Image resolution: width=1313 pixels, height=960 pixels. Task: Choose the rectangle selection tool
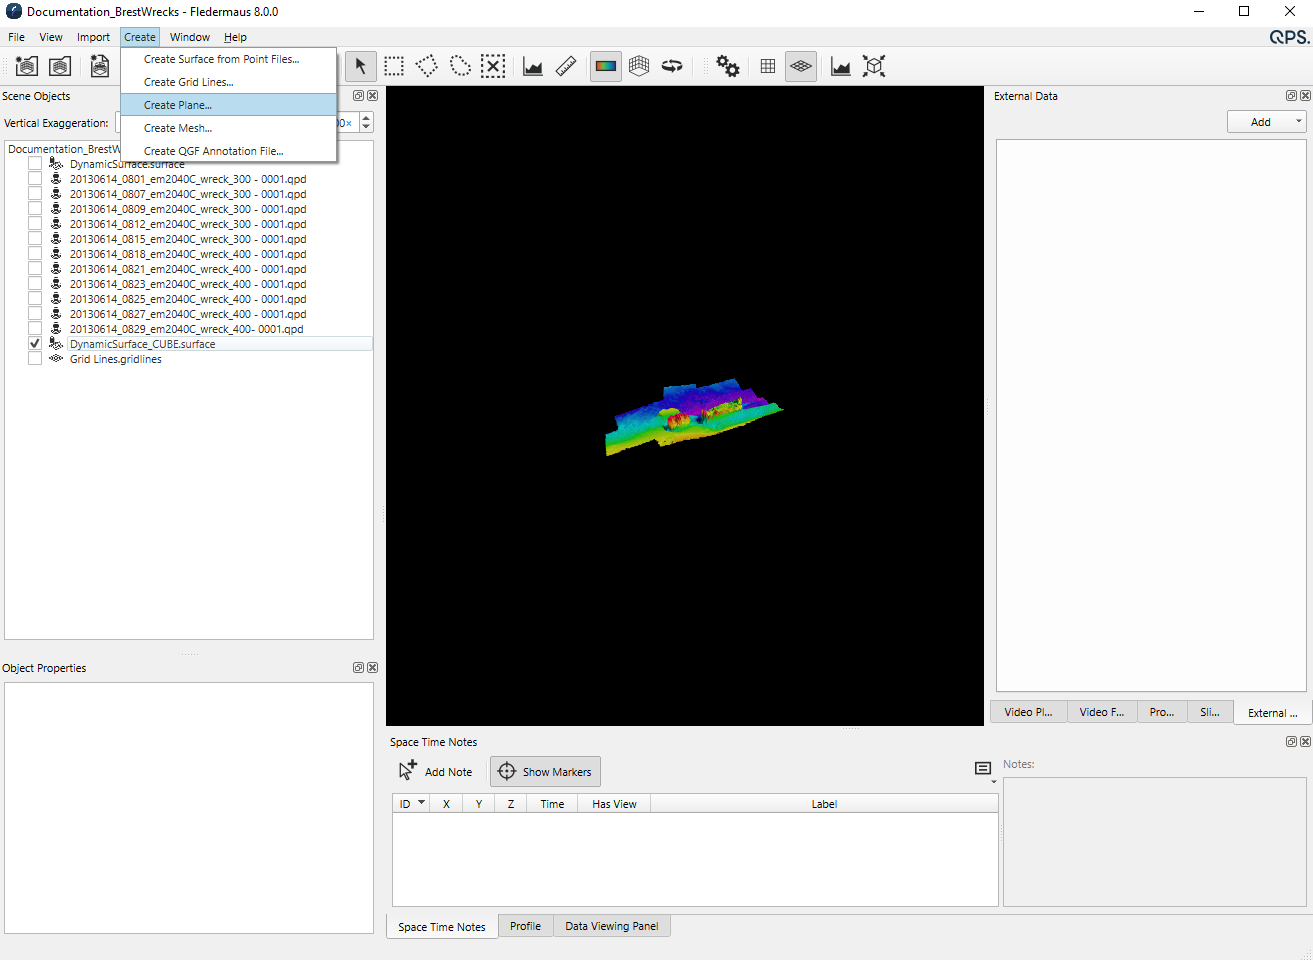pyautogui.click(x=394, y=67)
